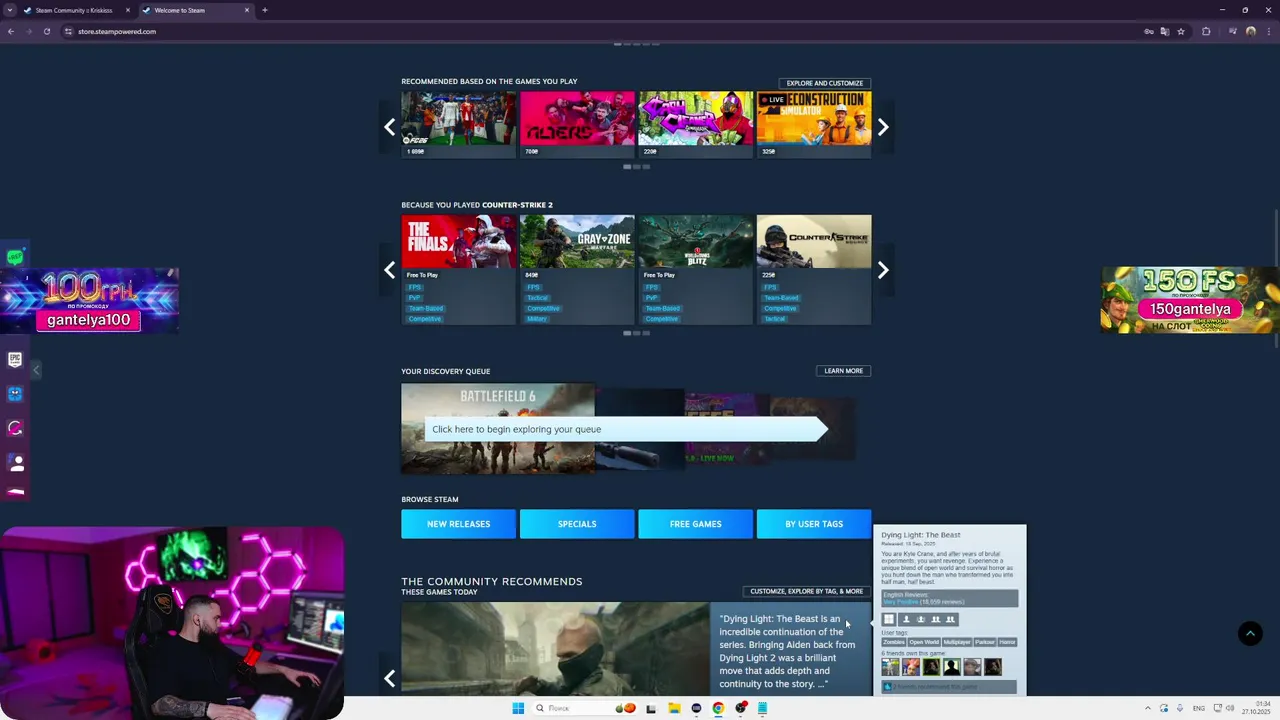Image resolution: width=1280 pixels, height=720 pixels.
Task: Browse Steam By User Tags
Action: [814, 524]
